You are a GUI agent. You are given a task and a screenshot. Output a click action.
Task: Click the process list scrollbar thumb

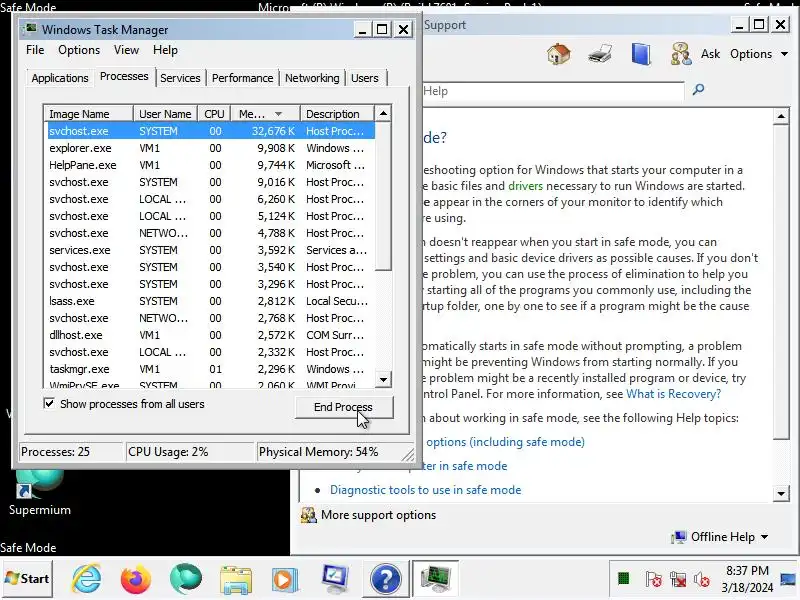383,196
